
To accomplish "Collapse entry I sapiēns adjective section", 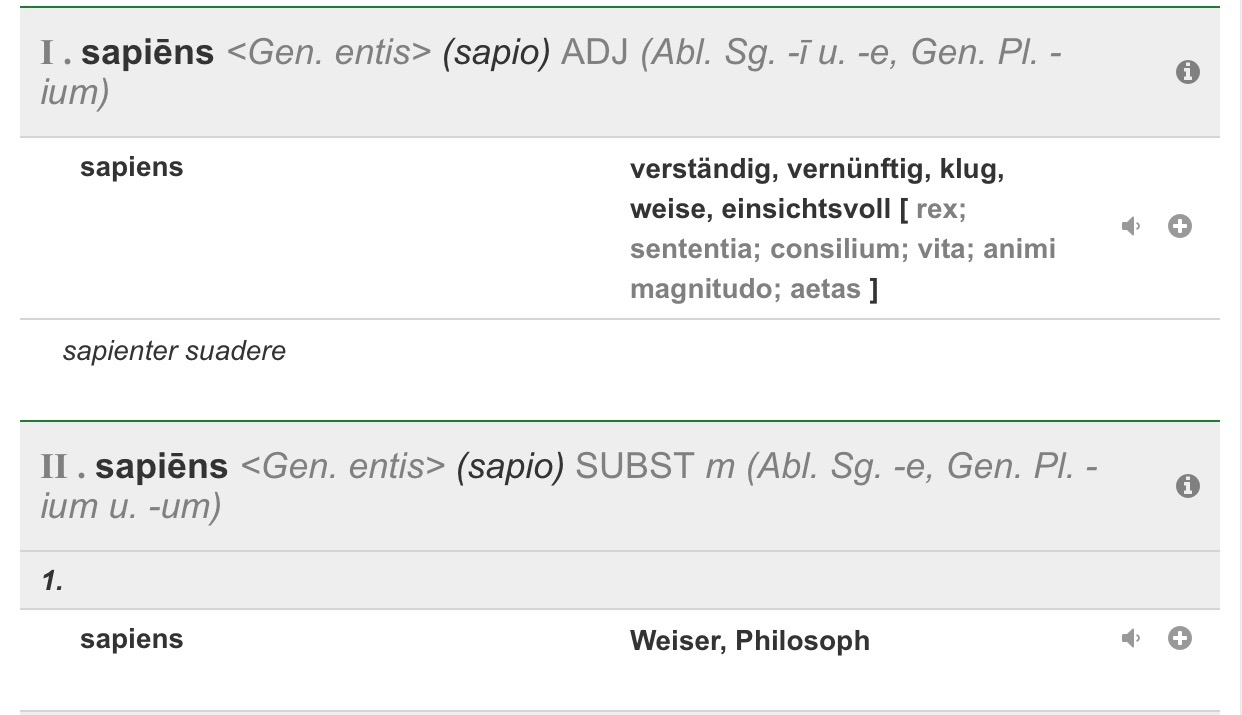I will (x=400, y=71).
